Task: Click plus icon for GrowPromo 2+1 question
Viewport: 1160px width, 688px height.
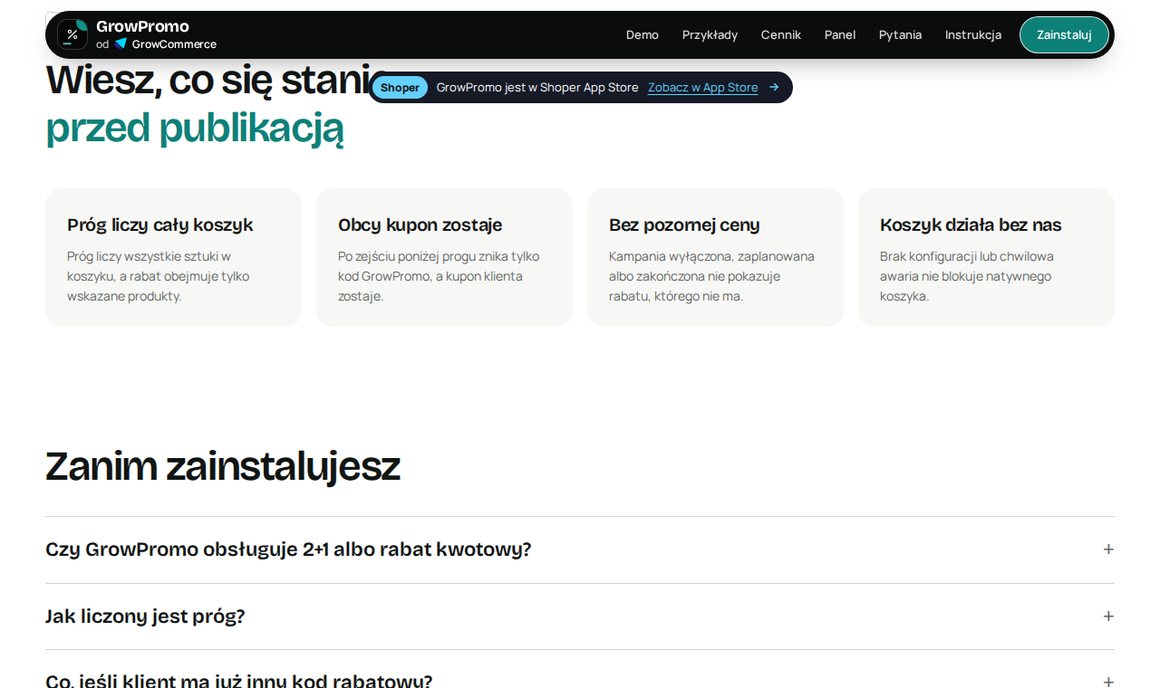Action: coord(1108,550)
